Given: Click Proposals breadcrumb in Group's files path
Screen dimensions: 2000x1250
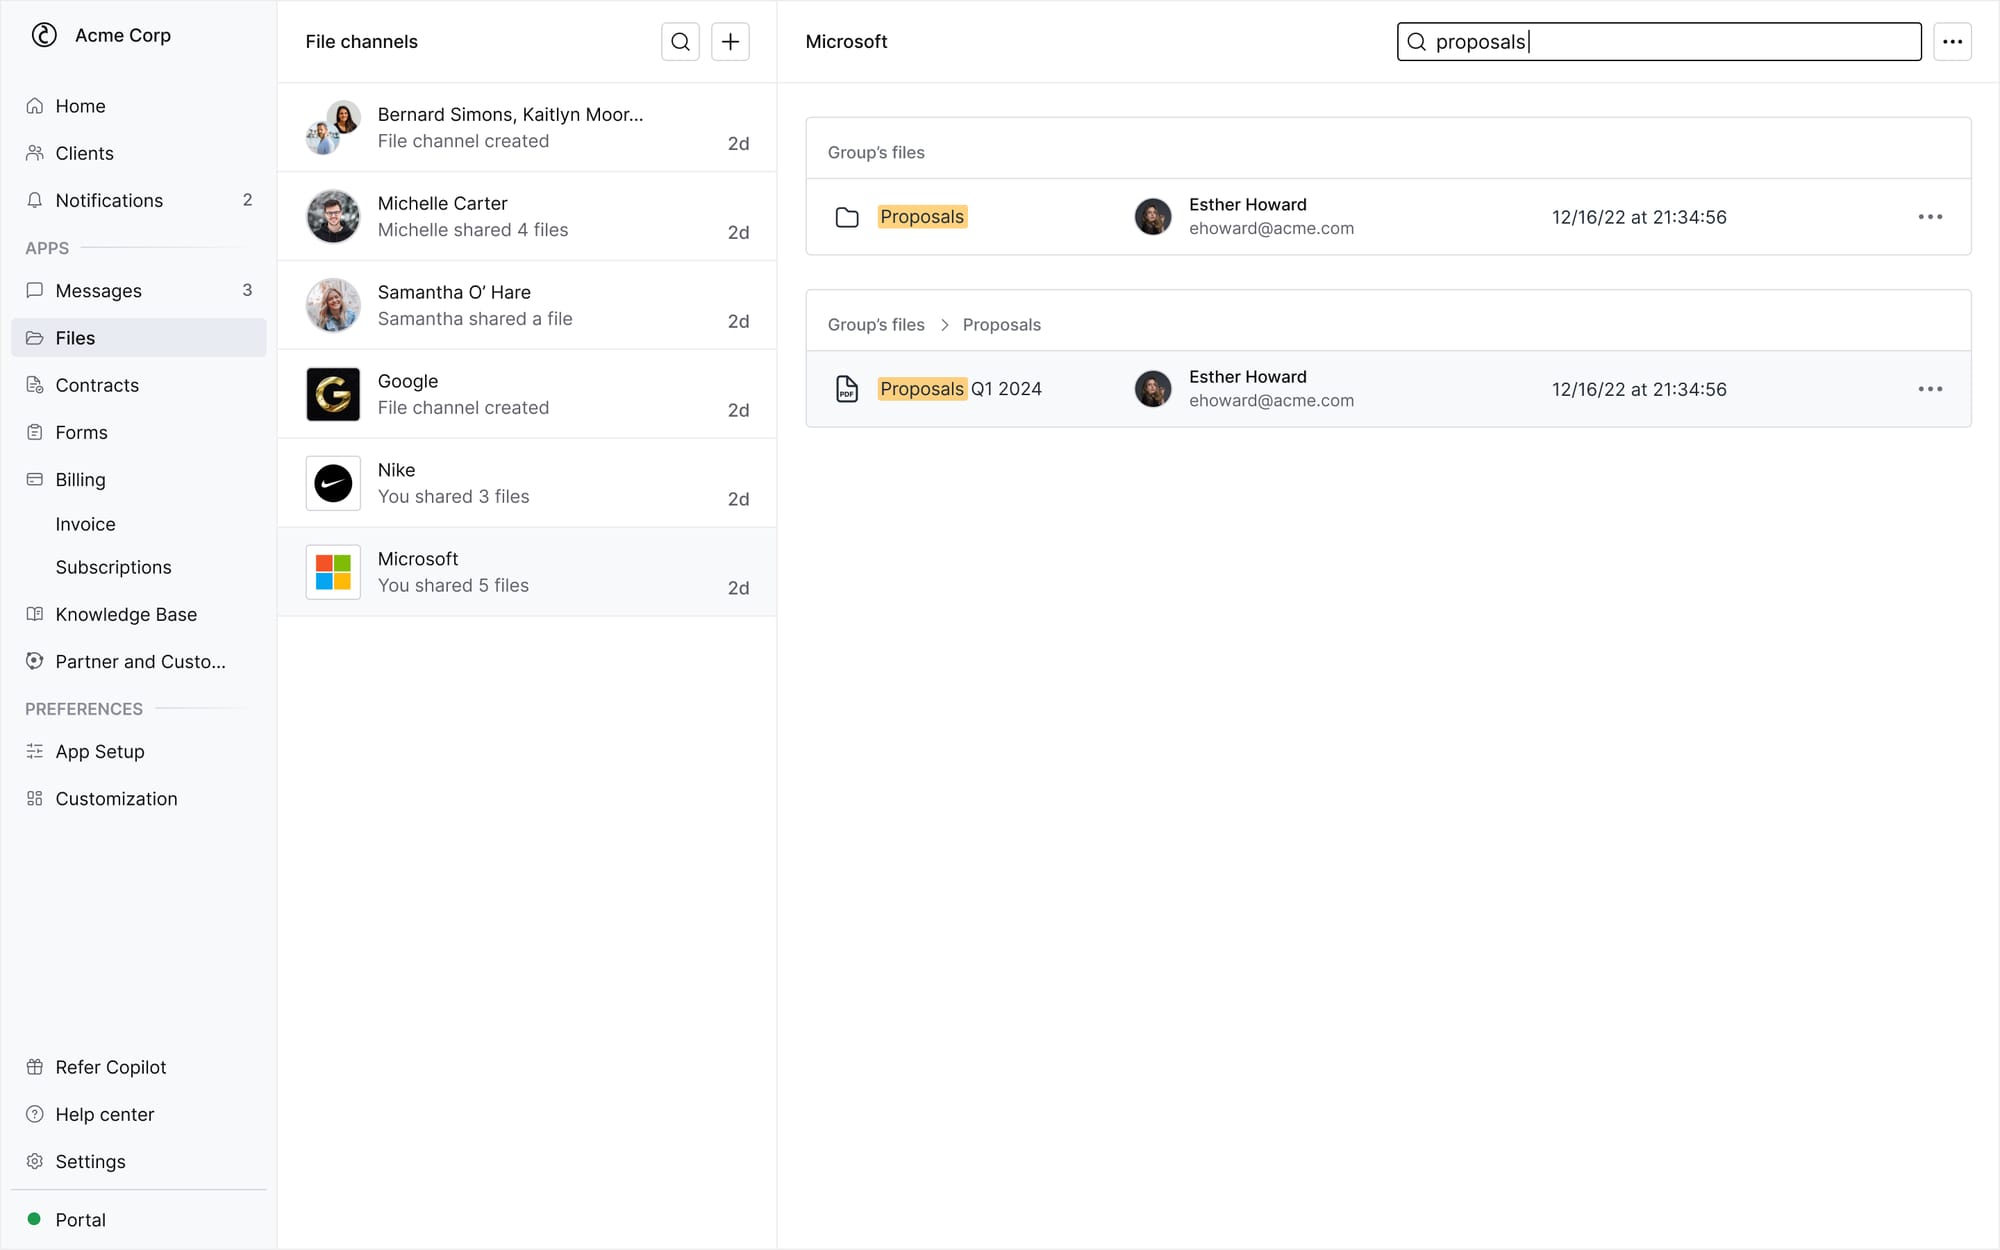Looking at the screenshot, I should [x=1001, y=325].
